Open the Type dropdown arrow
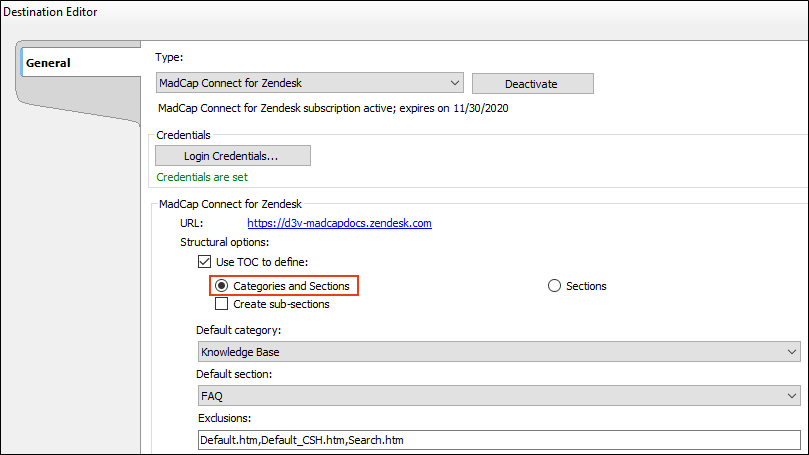Image resolution: width=809 pixels, height=455 pixels. [455, 83]
